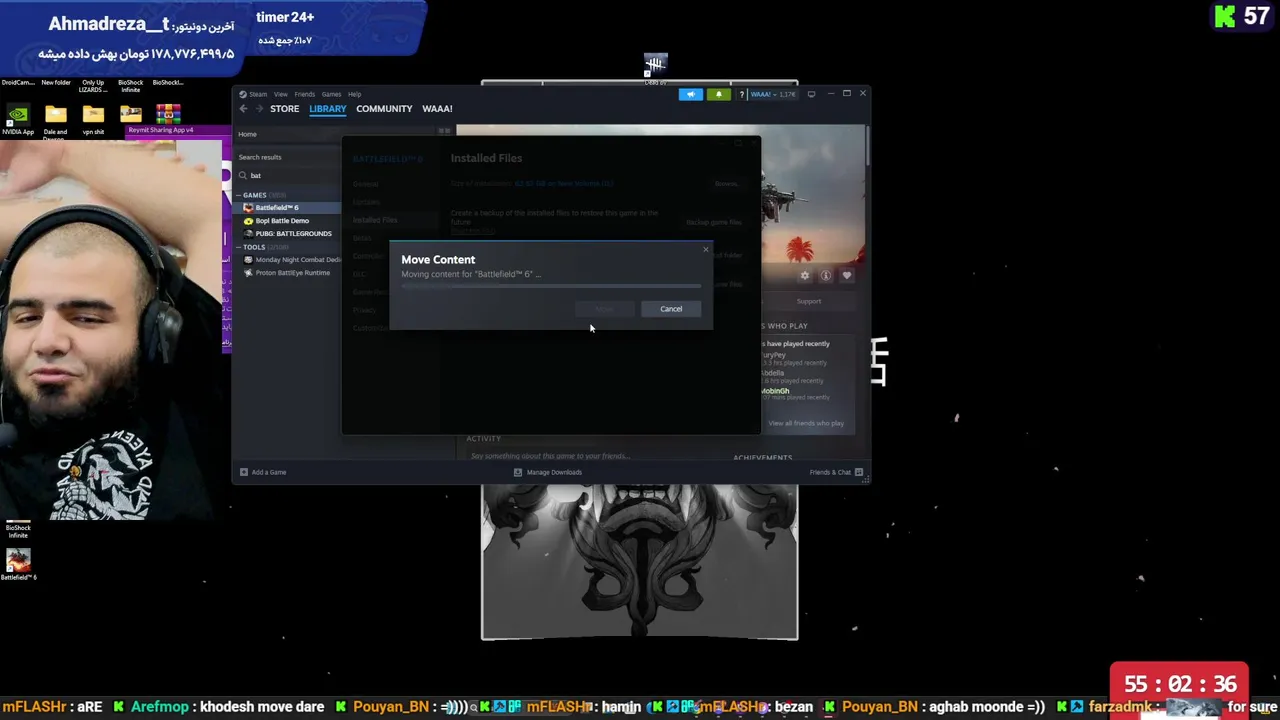Cancel the Move Content operation

click(671, 309)
